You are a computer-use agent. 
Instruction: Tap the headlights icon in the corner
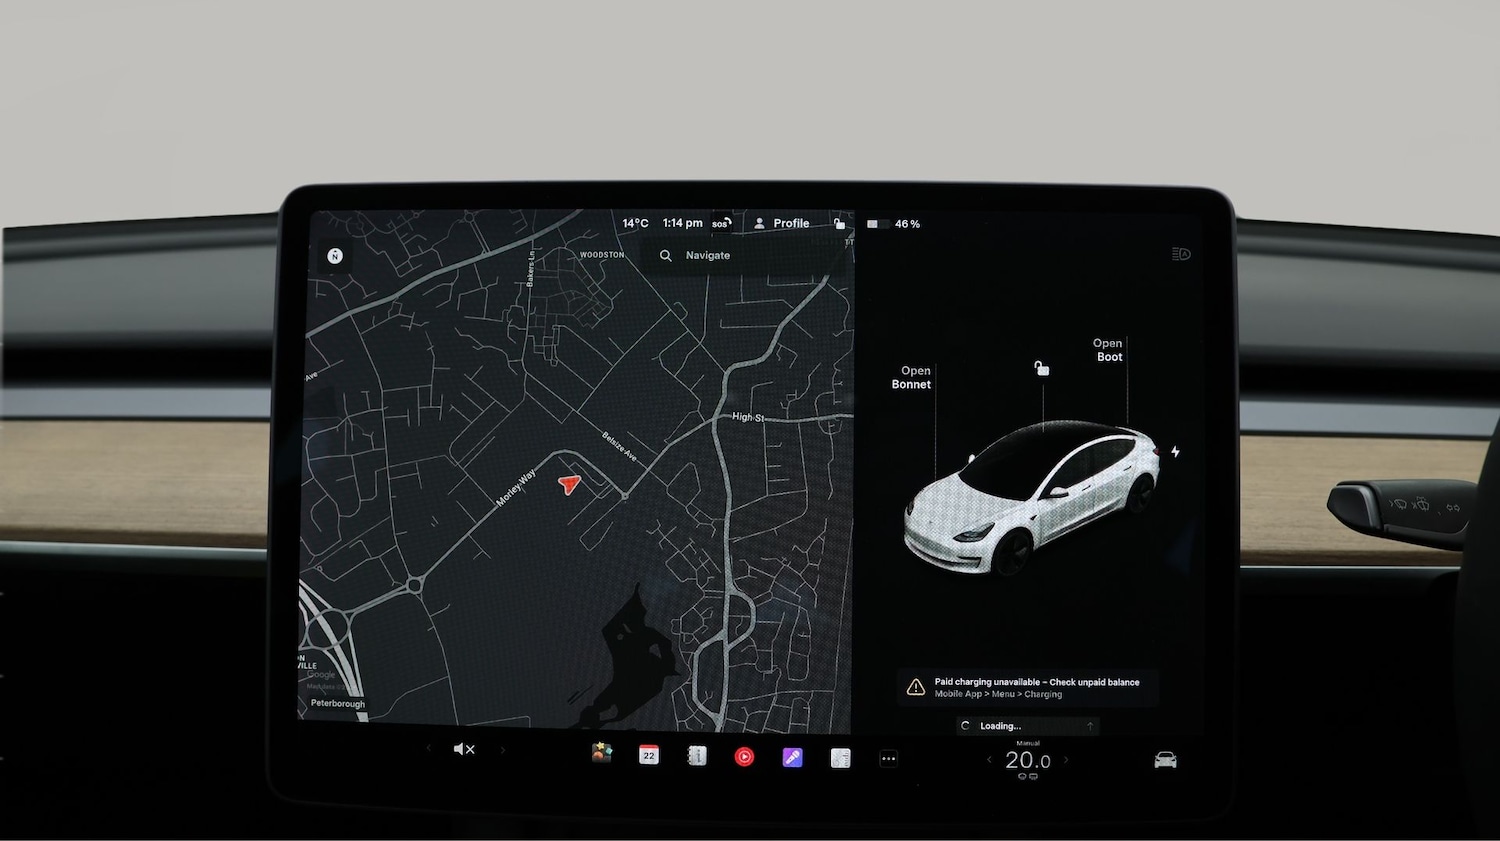(x=1180, y=254)
